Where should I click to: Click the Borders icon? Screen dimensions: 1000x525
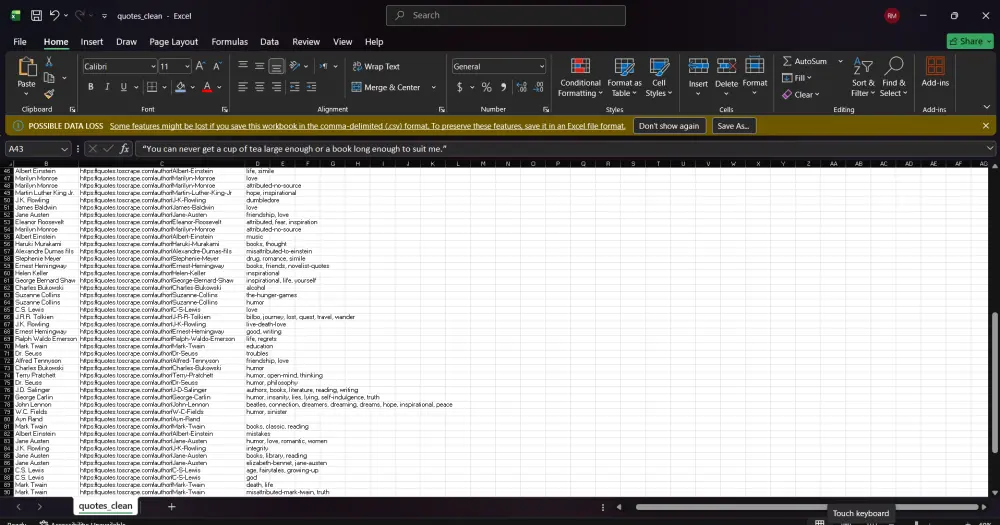click(152, 87)
